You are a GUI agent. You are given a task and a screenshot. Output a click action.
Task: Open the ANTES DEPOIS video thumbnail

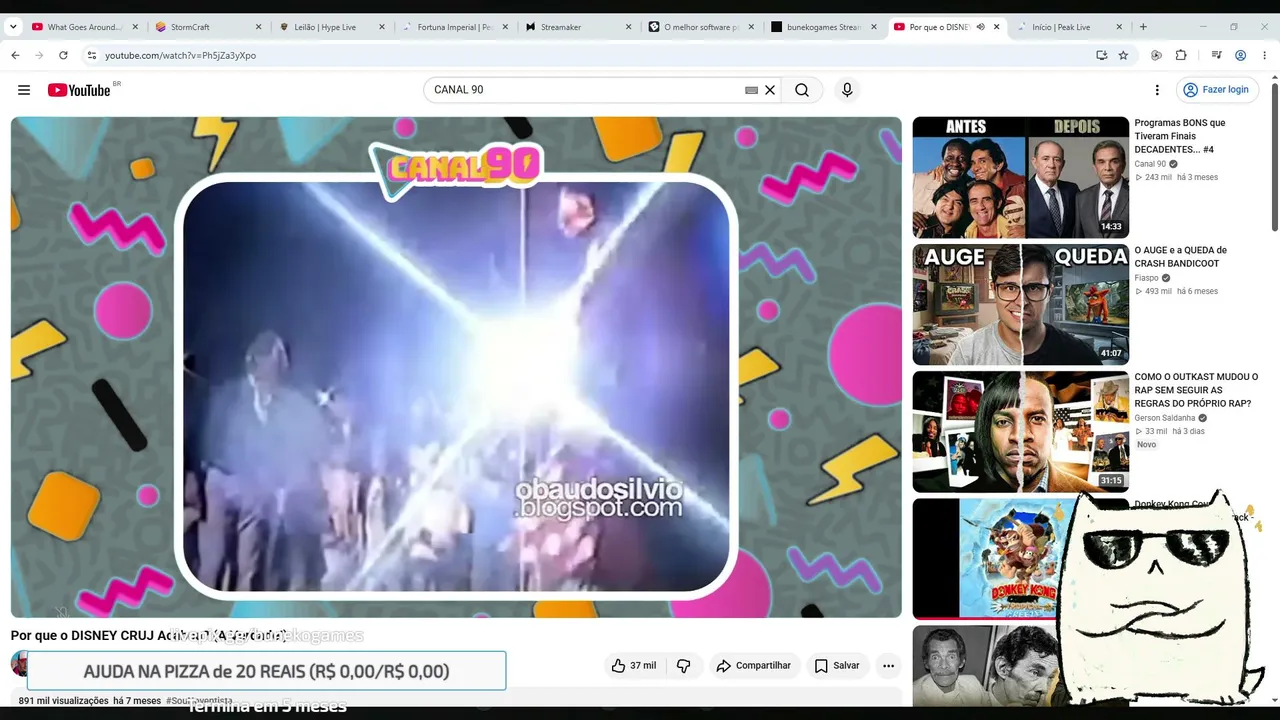(x=1020, y=178)
